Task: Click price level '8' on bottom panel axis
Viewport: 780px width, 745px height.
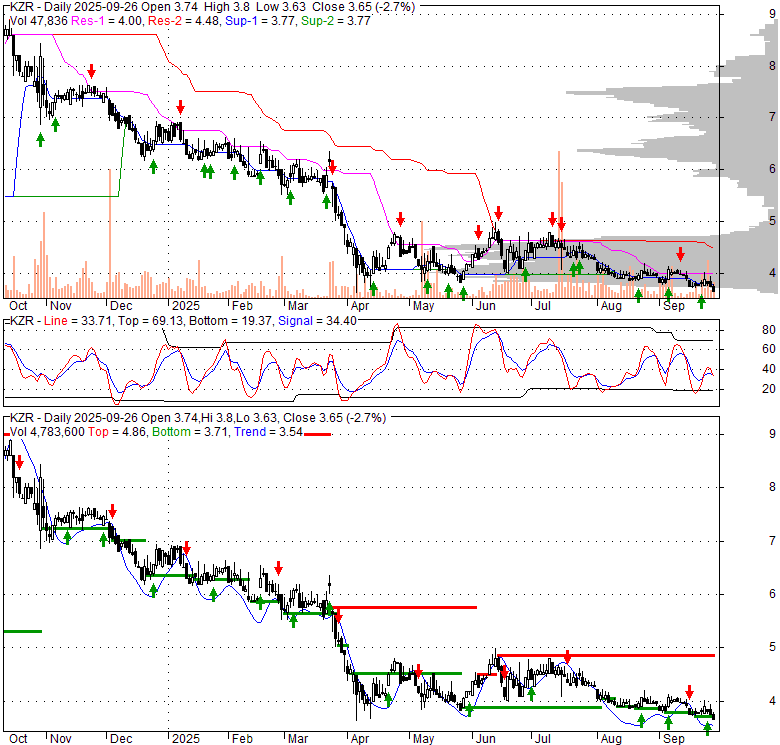Action: 772,487
